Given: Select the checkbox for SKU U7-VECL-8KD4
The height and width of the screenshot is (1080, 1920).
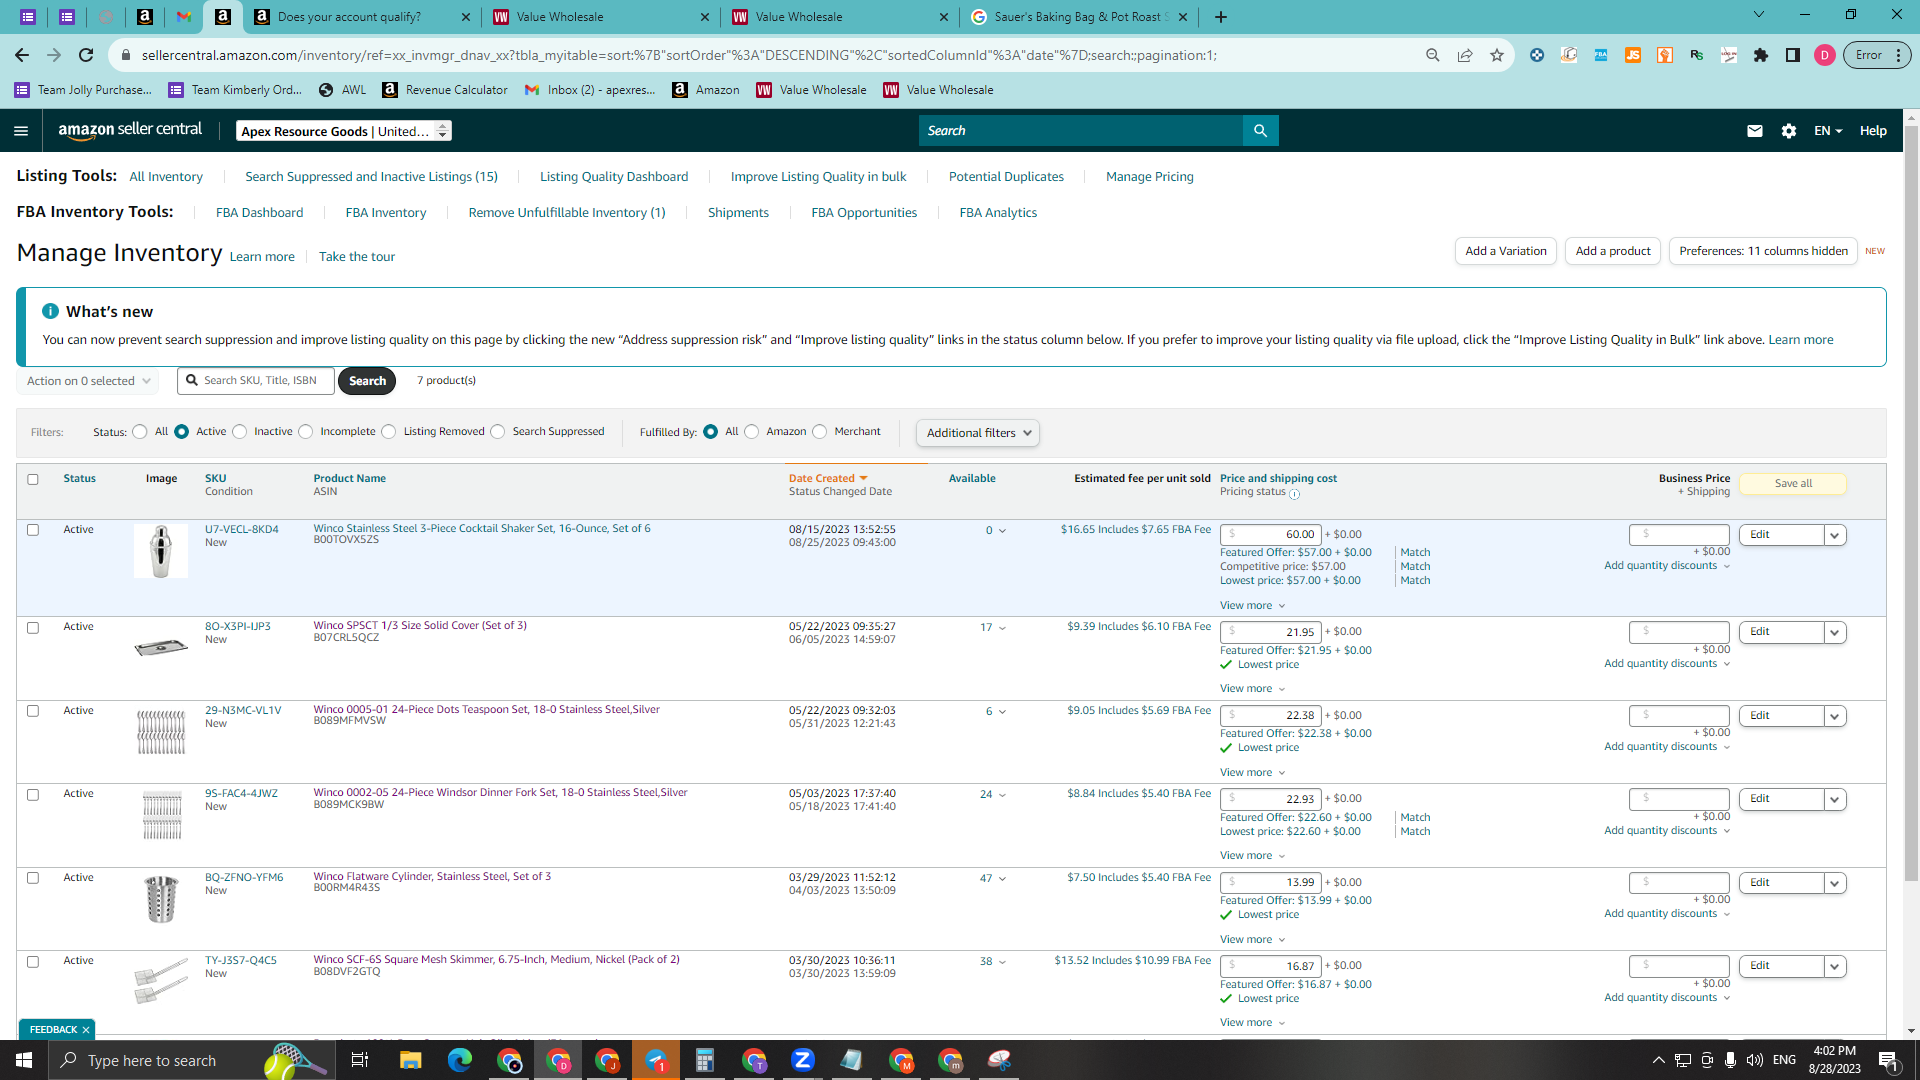Looking at the screenshot, I should tap(33, 530).
